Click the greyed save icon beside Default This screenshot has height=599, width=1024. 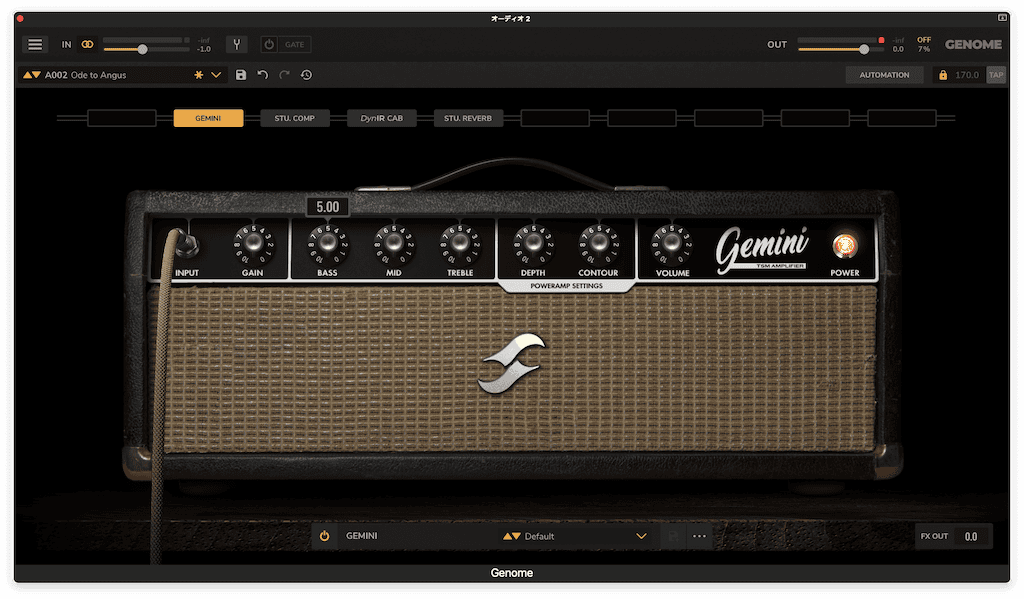pos(673,536)
